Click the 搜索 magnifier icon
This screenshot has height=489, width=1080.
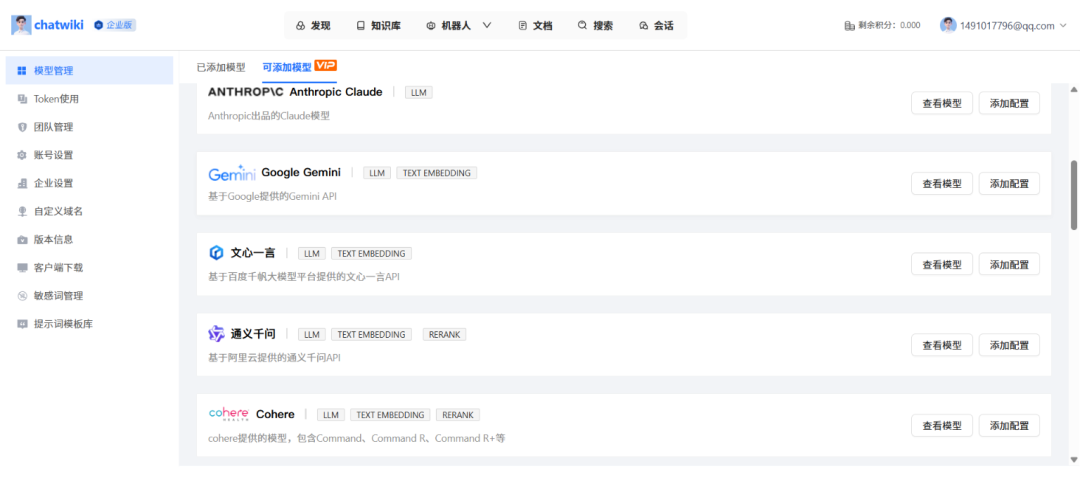pyautogui.click(x=583, y=25)
